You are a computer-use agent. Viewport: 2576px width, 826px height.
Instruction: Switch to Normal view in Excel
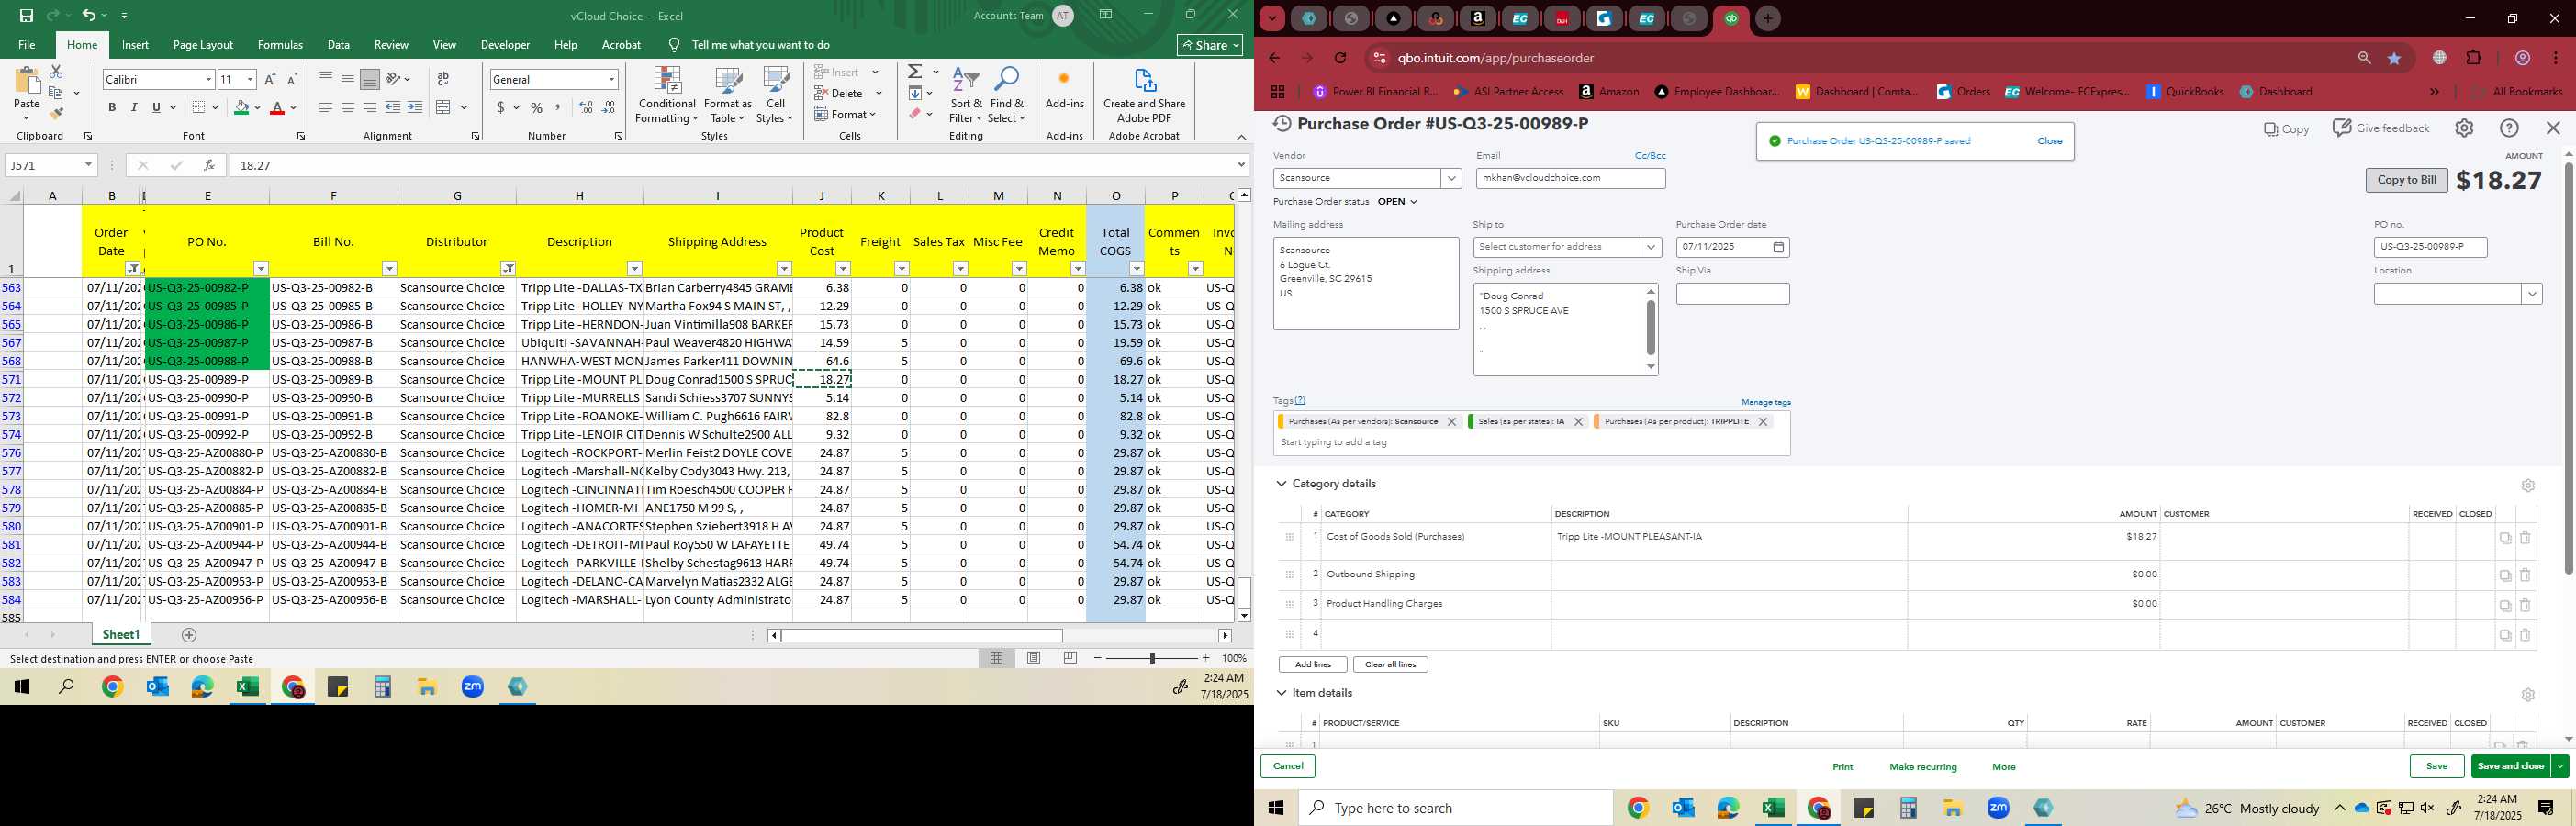[x=996, y=658]
